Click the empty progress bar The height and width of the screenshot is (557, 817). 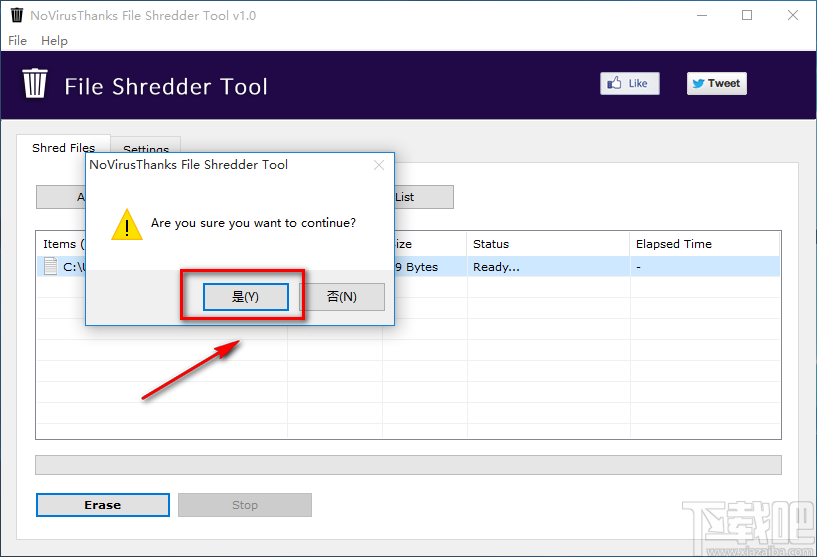coord(408,465)
